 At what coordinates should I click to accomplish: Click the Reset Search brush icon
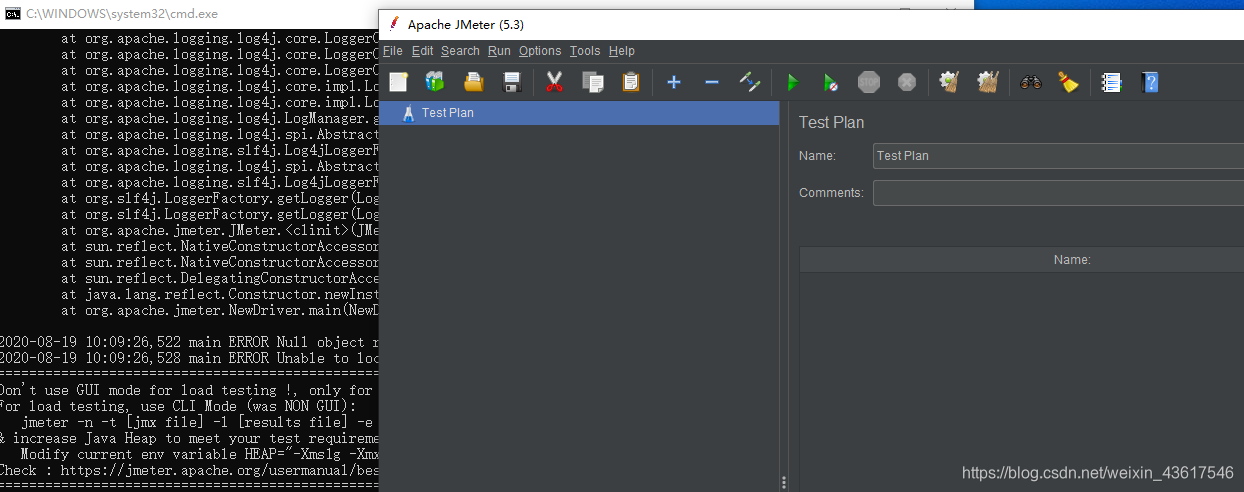(x=1069, y=82)
